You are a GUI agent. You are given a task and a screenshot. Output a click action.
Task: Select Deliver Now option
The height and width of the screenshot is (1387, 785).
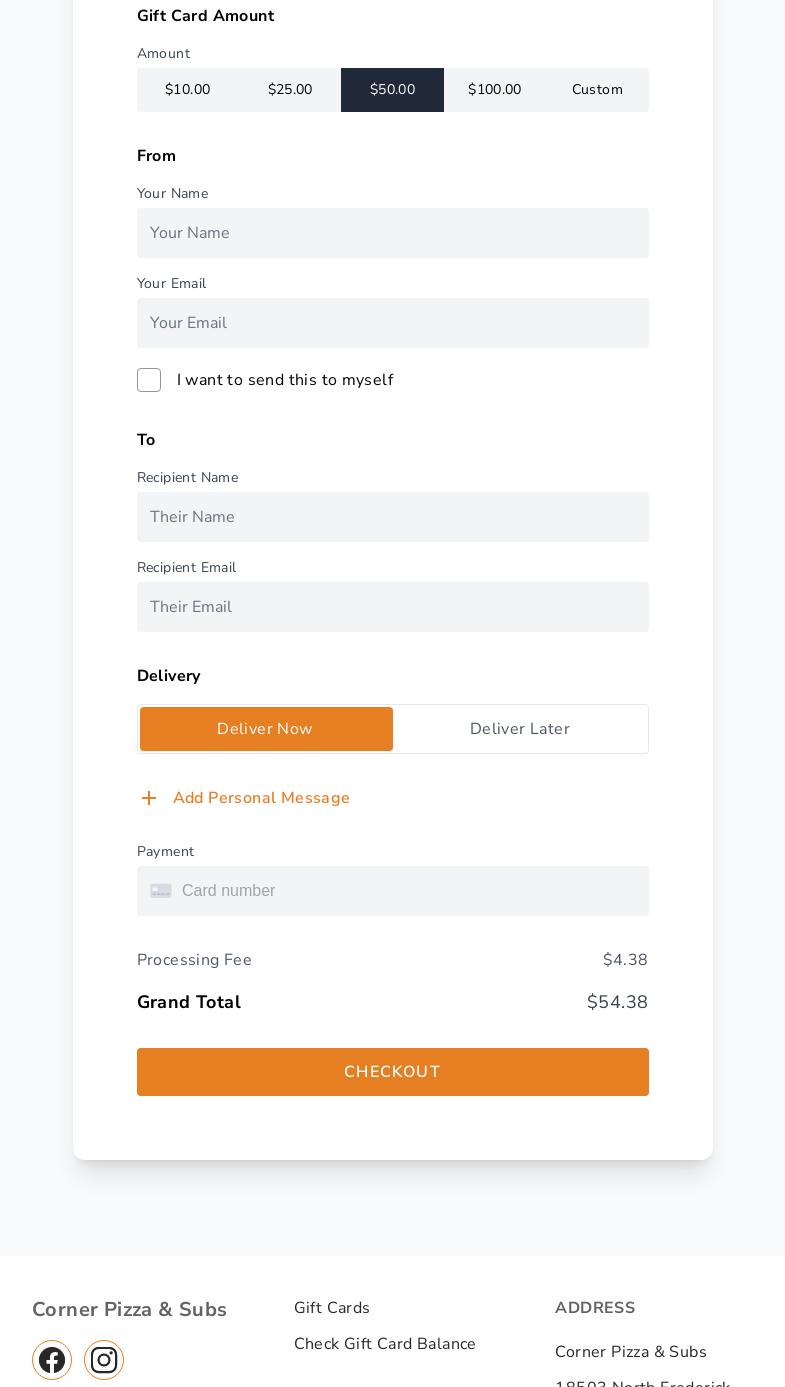coord(266,729)
